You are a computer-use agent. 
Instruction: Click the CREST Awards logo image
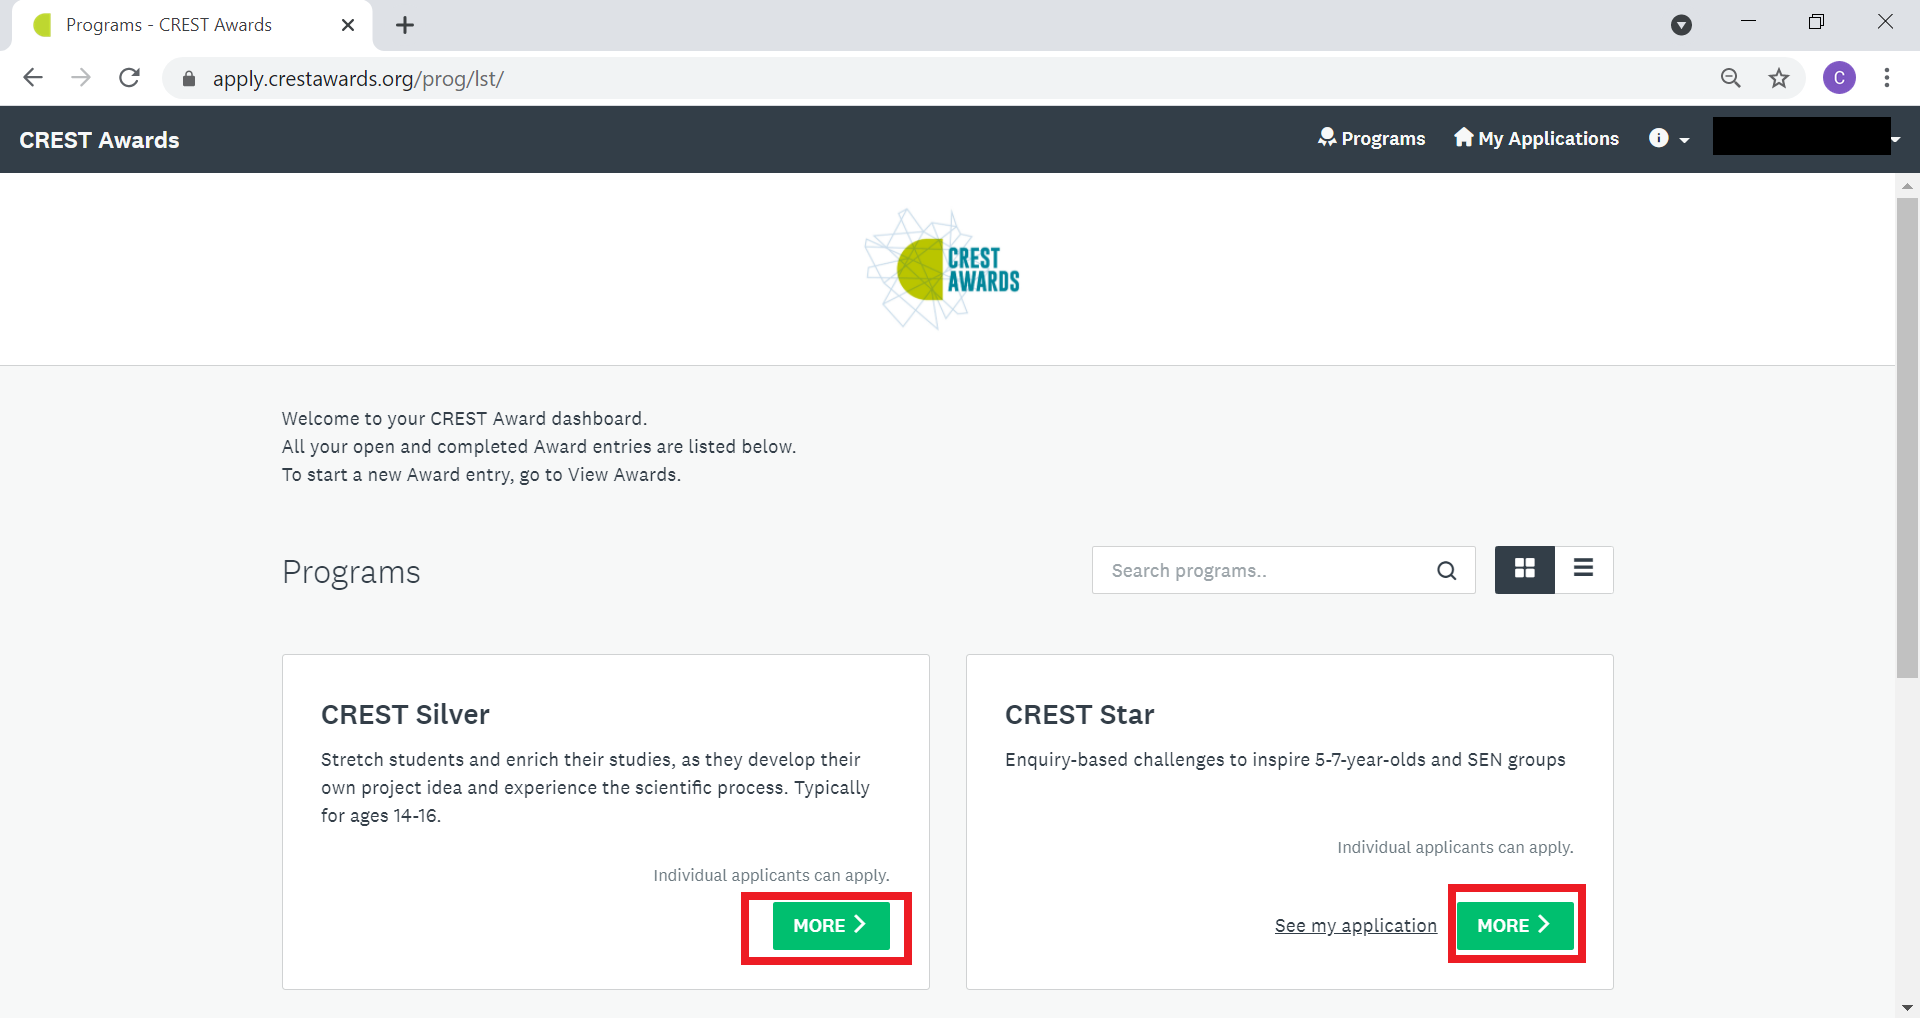(942, 269)
